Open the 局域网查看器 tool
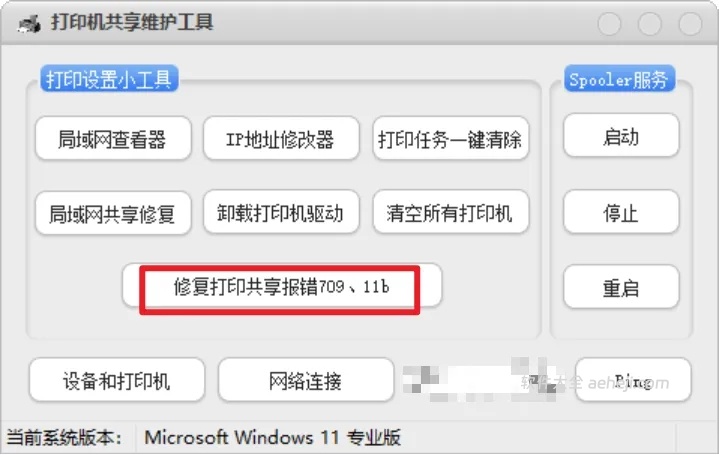The height and width of the screenshot is (455, 719). 113,139
